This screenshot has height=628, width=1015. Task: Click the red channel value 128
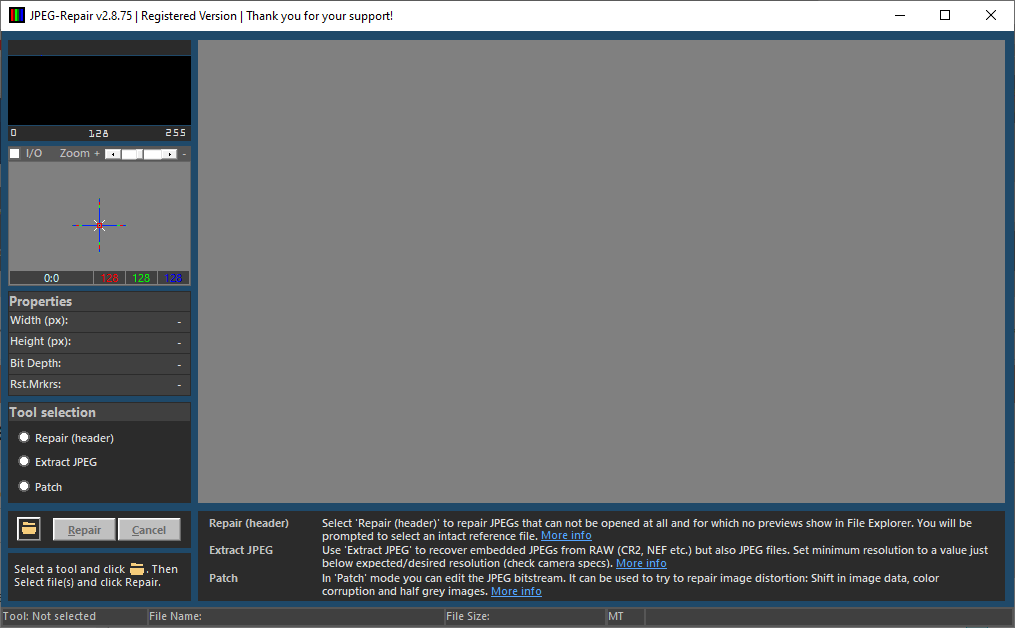(x=110, y=278)
